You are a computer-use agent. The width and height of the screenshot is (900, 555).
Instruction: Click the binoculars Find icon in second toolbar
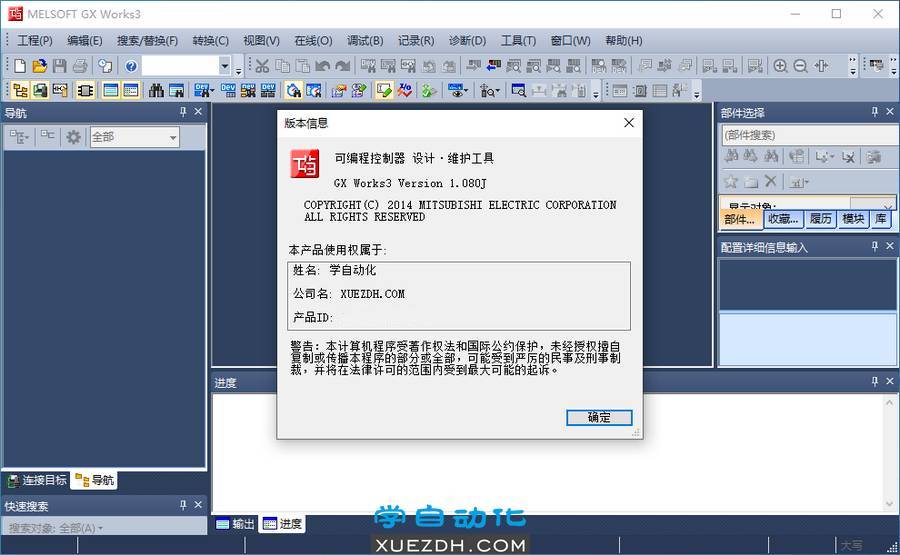click(x=156, y=90)
